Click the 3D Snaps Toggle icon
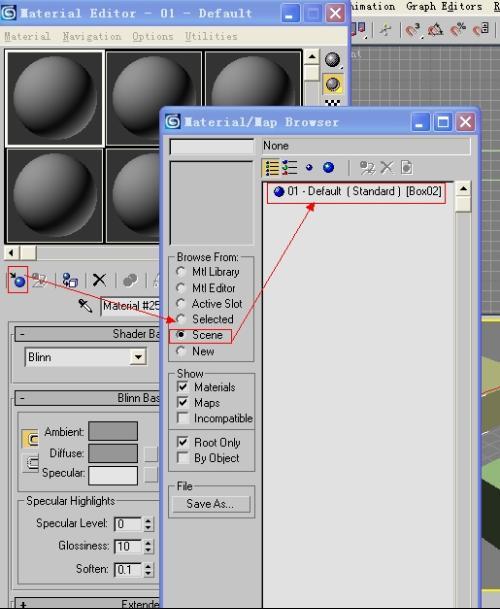500x609 pixels. [412, 30]
